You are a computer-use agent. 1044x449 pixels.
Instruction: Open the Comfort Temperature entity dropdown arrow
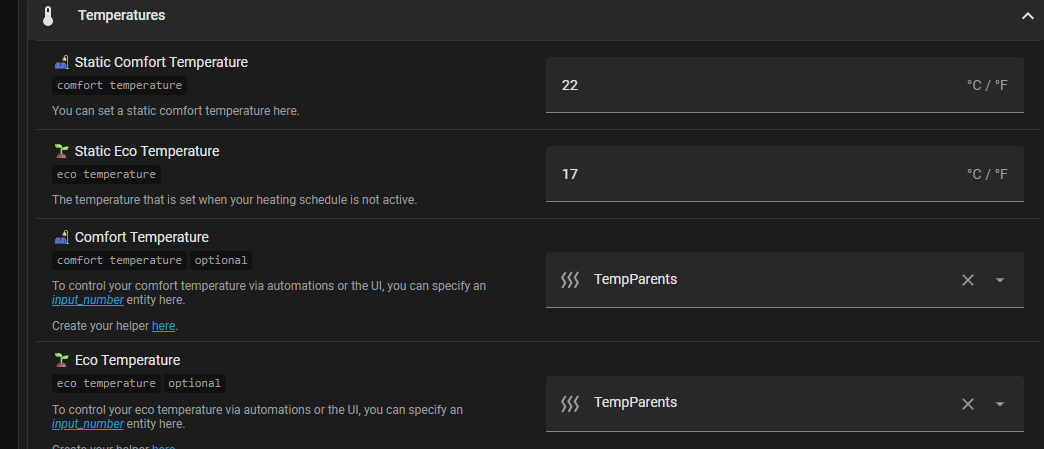pyautogui.click(x=1000, y=280)
